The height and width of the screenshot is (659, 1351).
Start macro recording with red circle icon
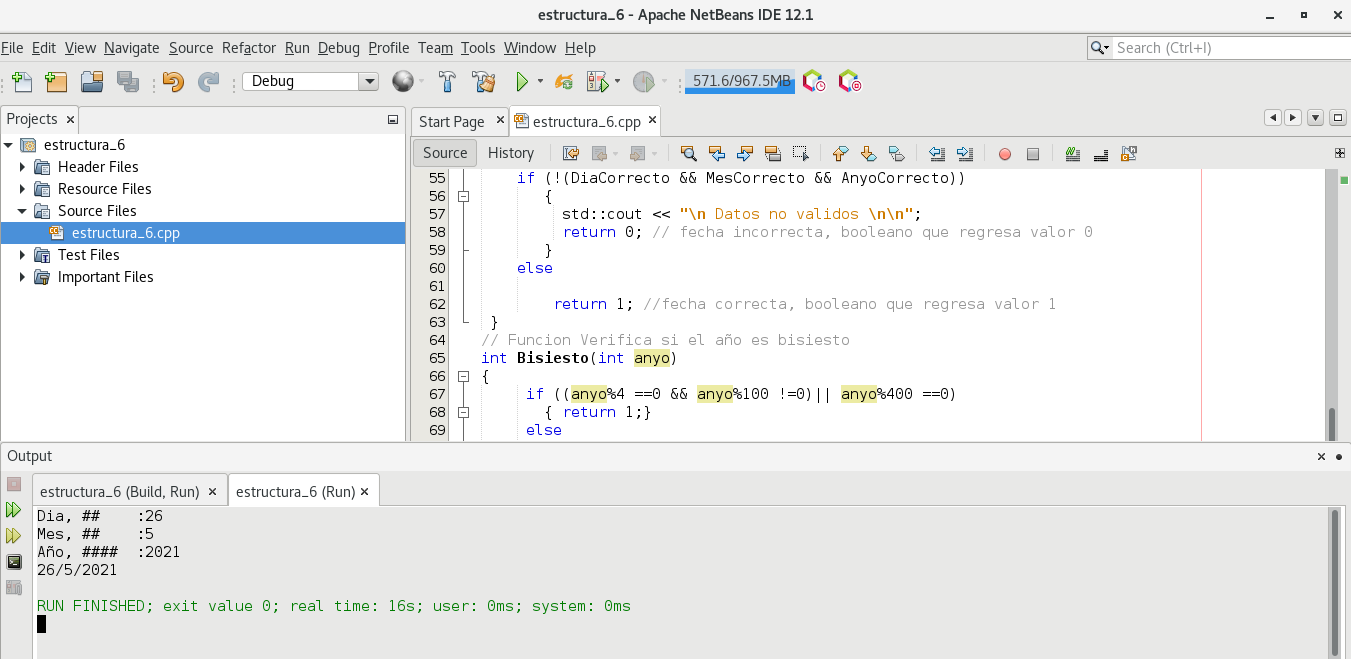click(x=1005, y=154)
